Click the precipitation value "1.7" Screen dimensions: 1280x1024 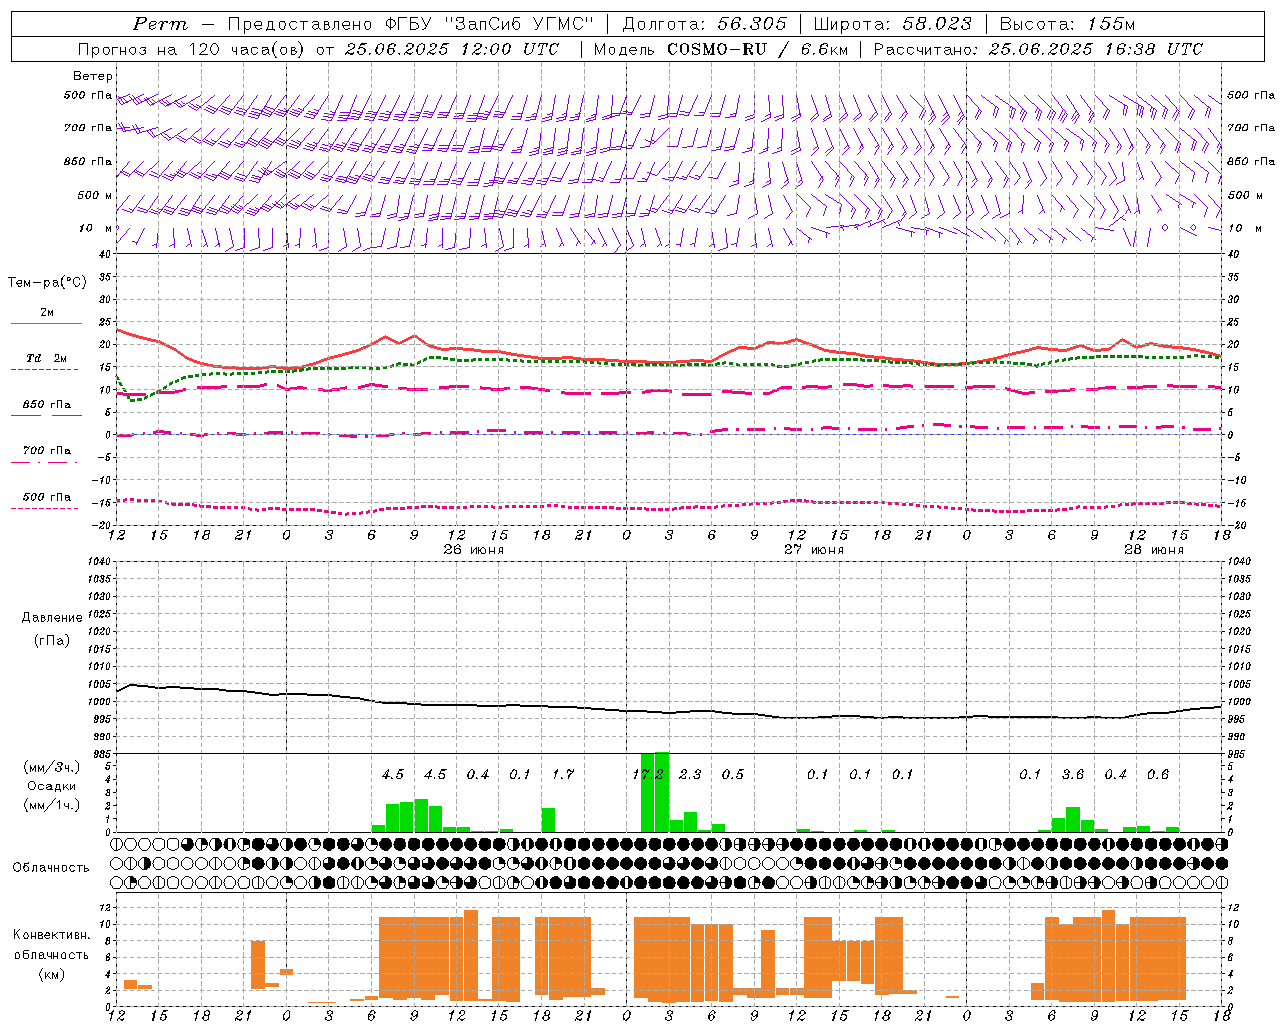563,775
